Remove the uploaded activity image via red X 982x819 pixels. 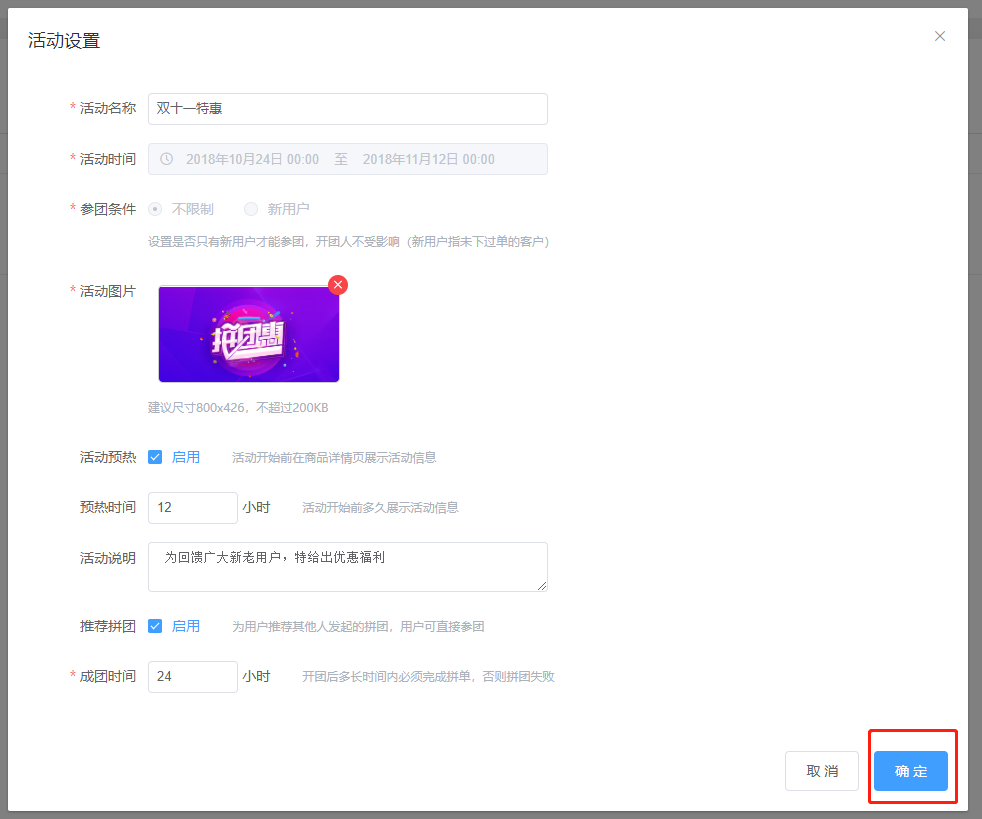[x=338, y=285]
